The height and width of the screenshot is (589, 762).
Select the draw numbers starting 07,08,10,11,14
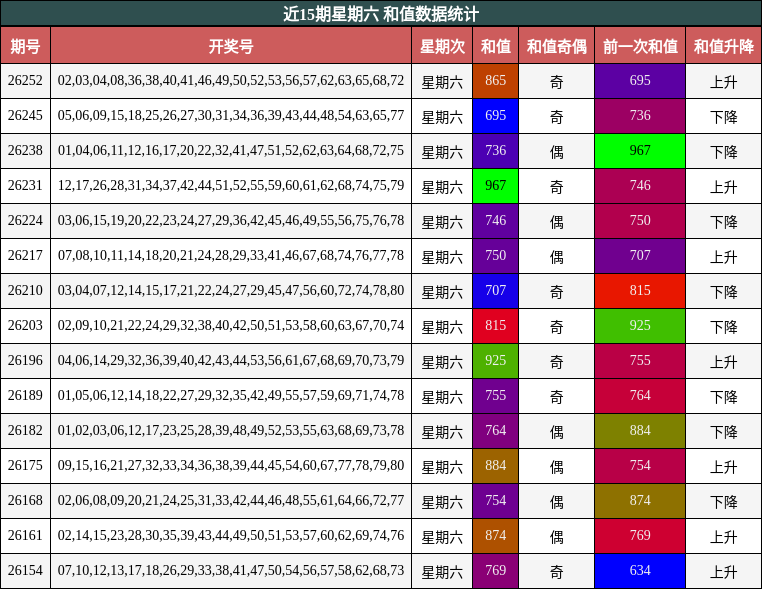pos(231,255)
